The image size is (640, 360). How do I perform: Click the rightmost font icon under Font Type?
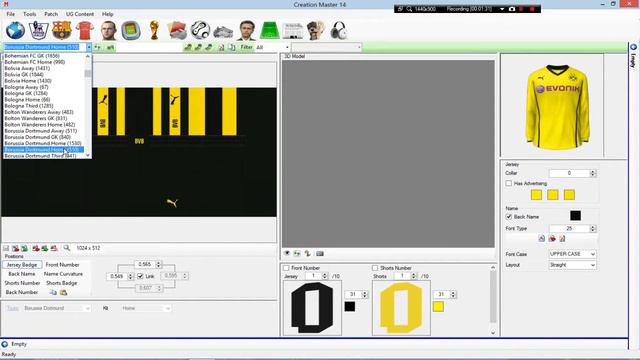(562, 238)
